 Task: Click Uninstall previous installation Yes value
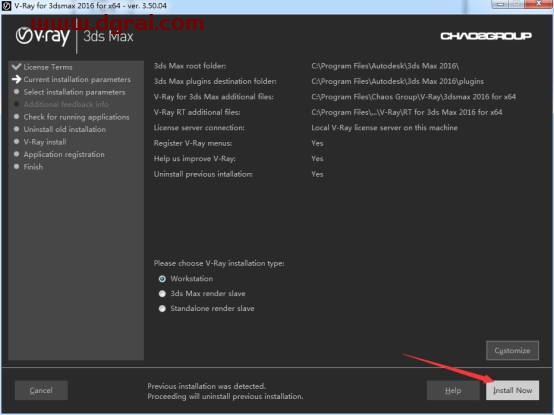click(x=317, y=174)
